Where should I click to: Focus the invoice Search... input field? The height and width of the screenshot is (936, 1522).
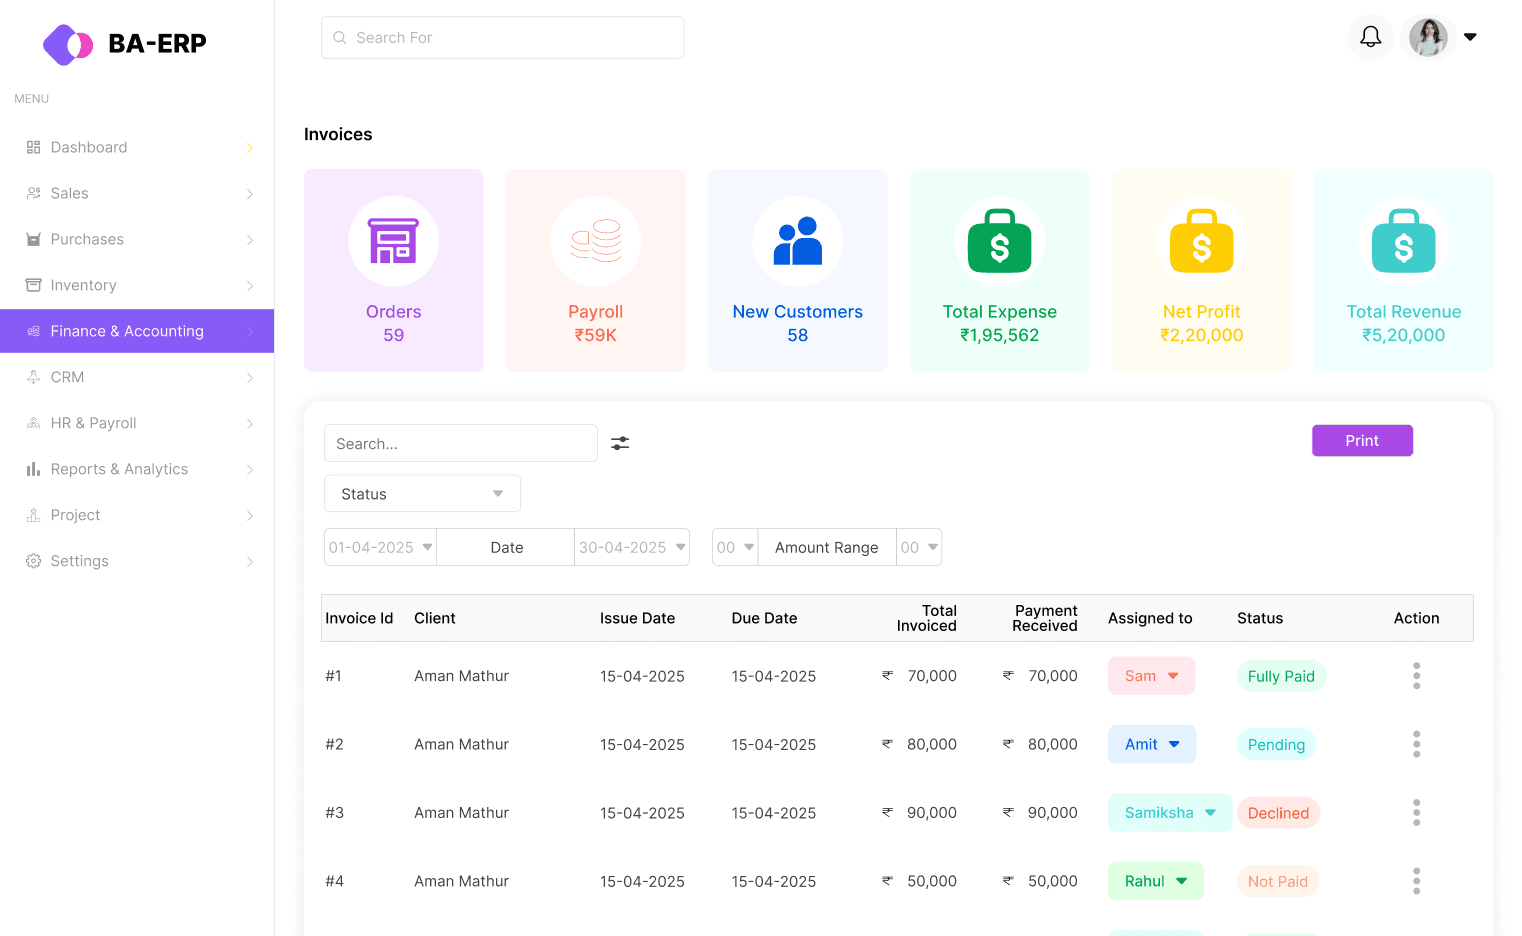(460, 443)
